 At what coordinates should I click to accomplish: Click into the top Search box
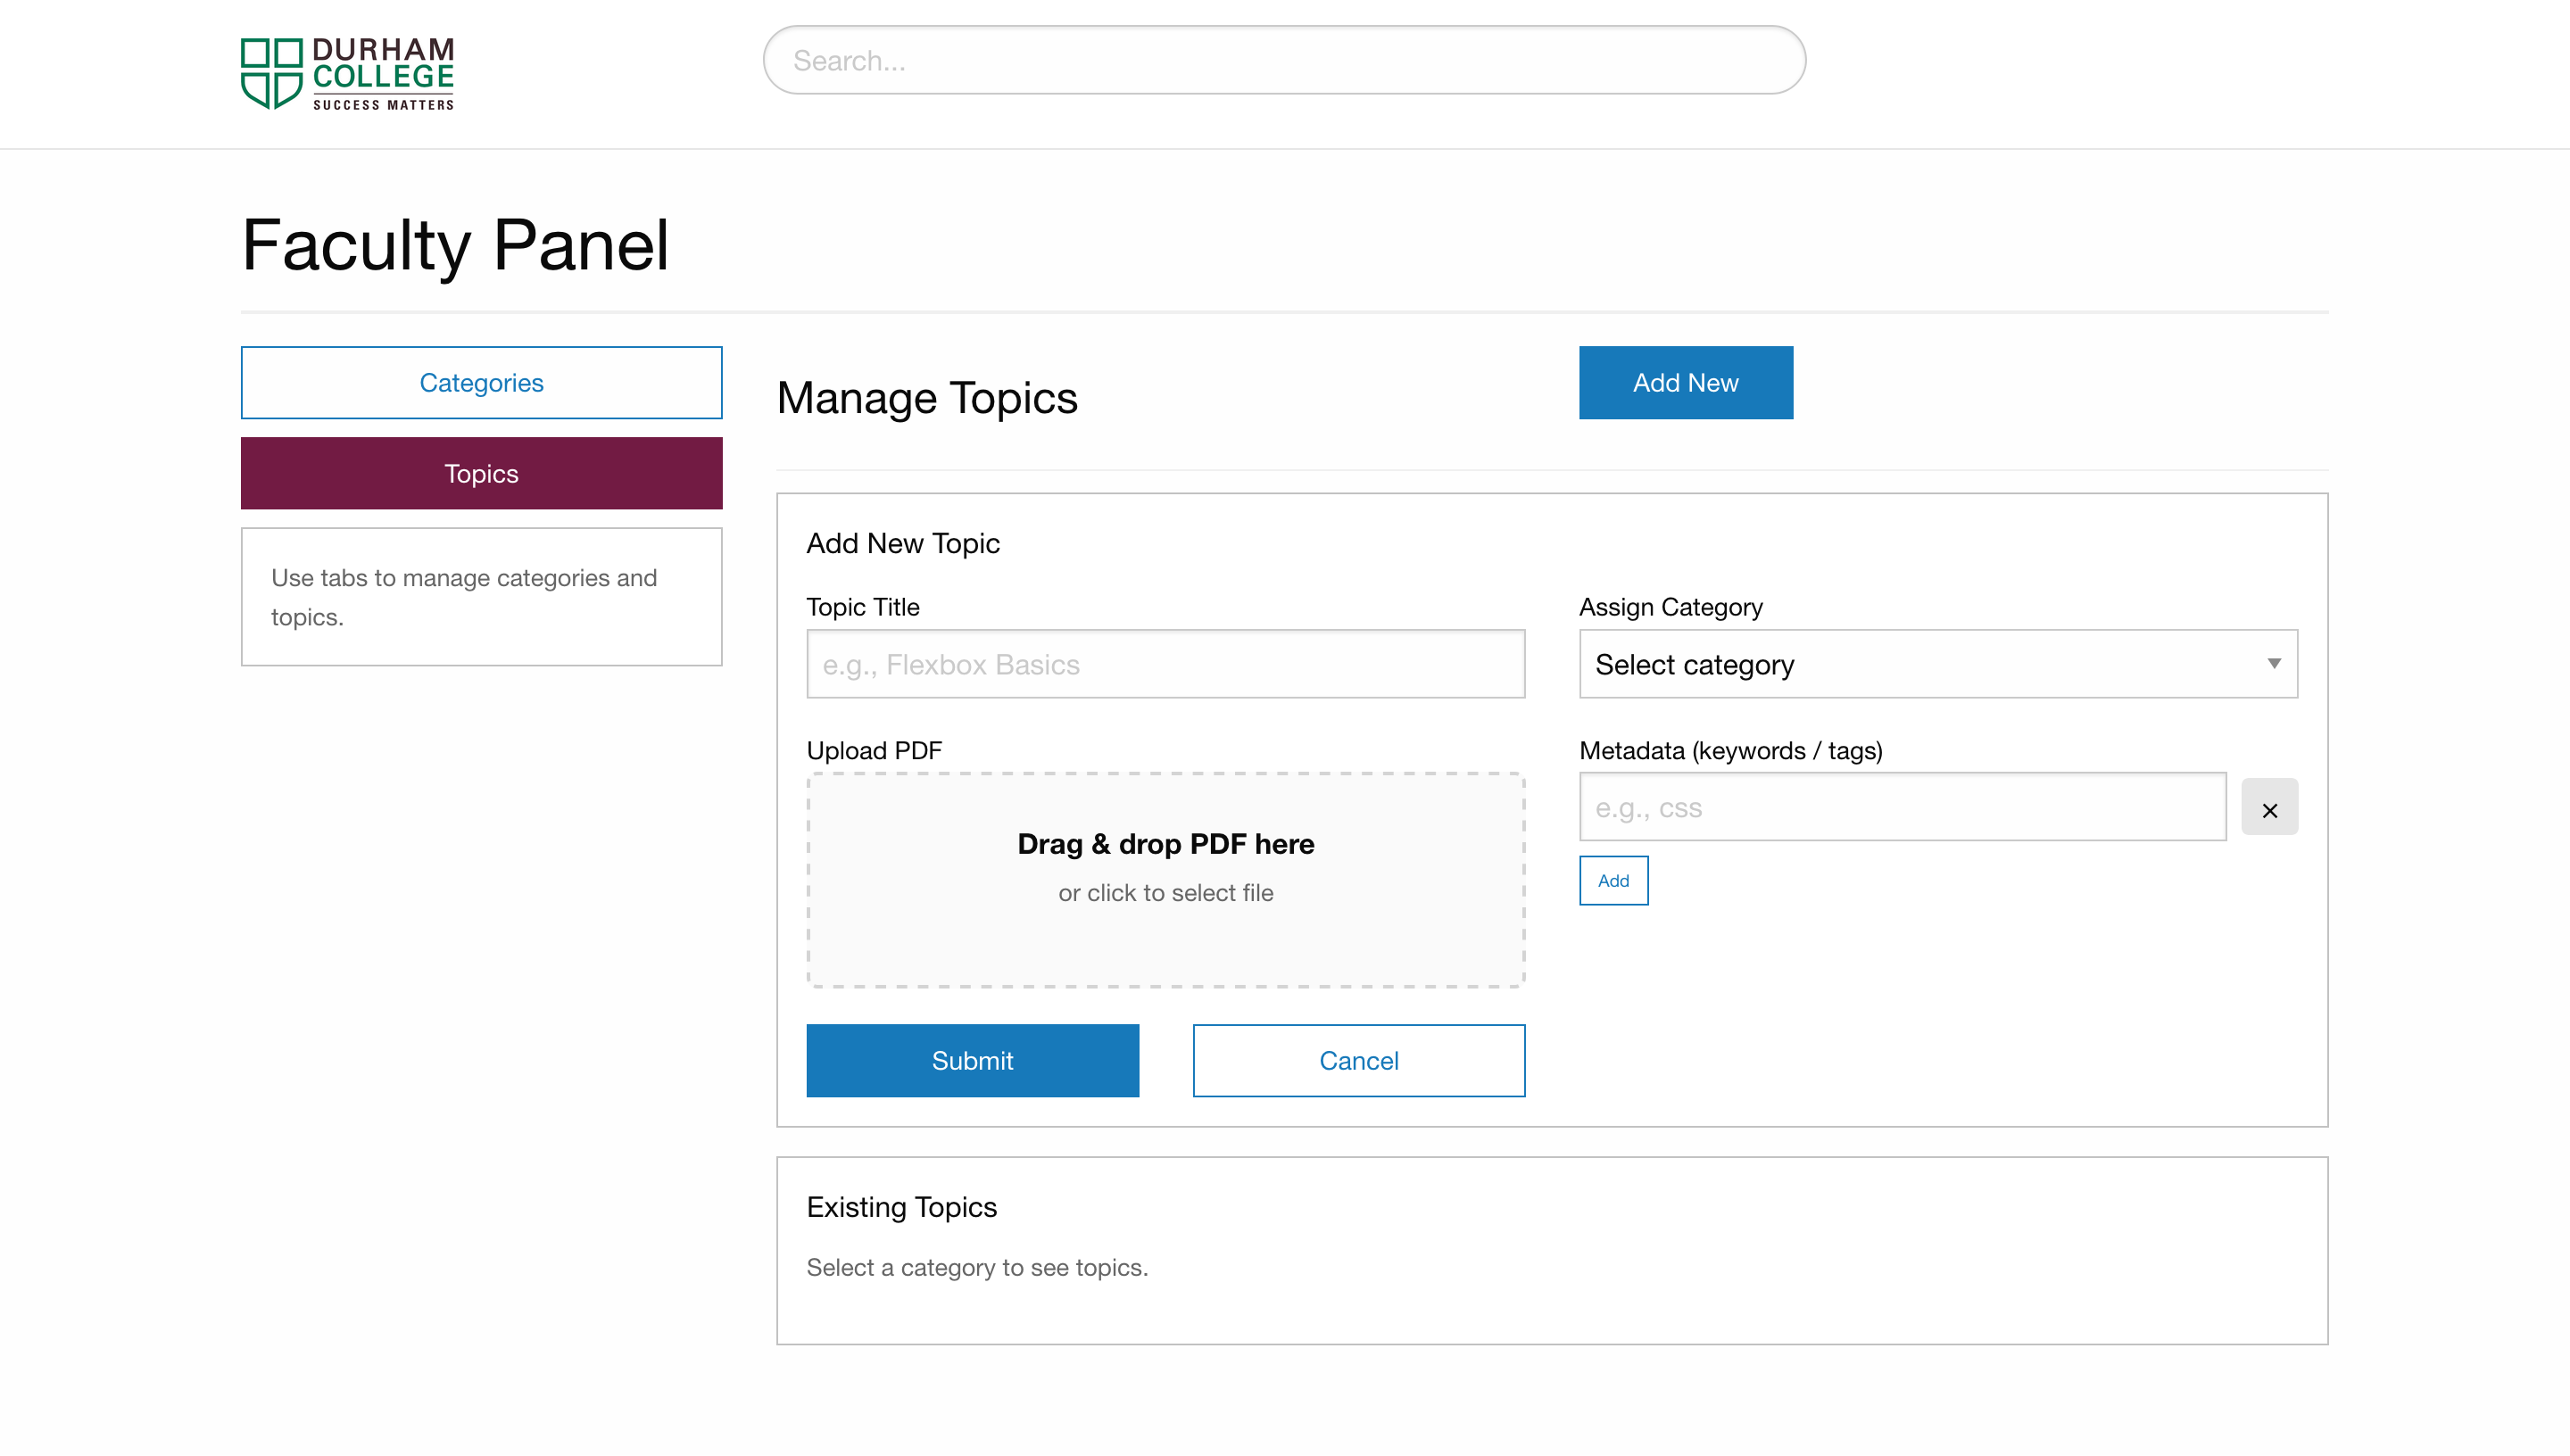[x=1283, y=61]
